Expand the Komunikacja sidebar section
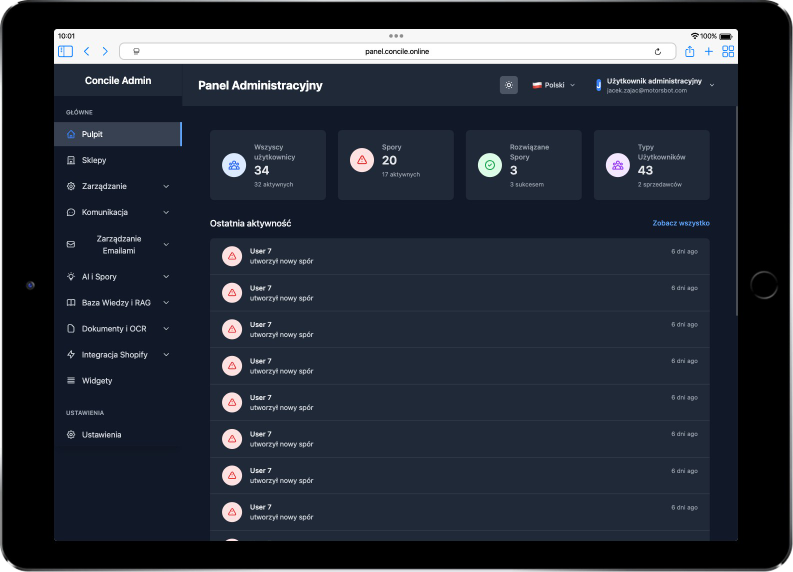793x572 pixels. (x=117, y=212)
